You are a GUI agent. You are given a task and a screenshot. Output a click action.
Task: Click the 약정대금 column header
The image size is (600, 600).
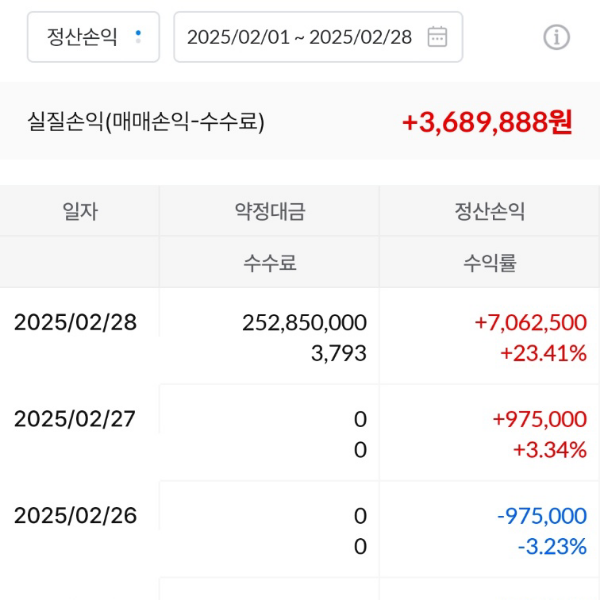[270, 211]
